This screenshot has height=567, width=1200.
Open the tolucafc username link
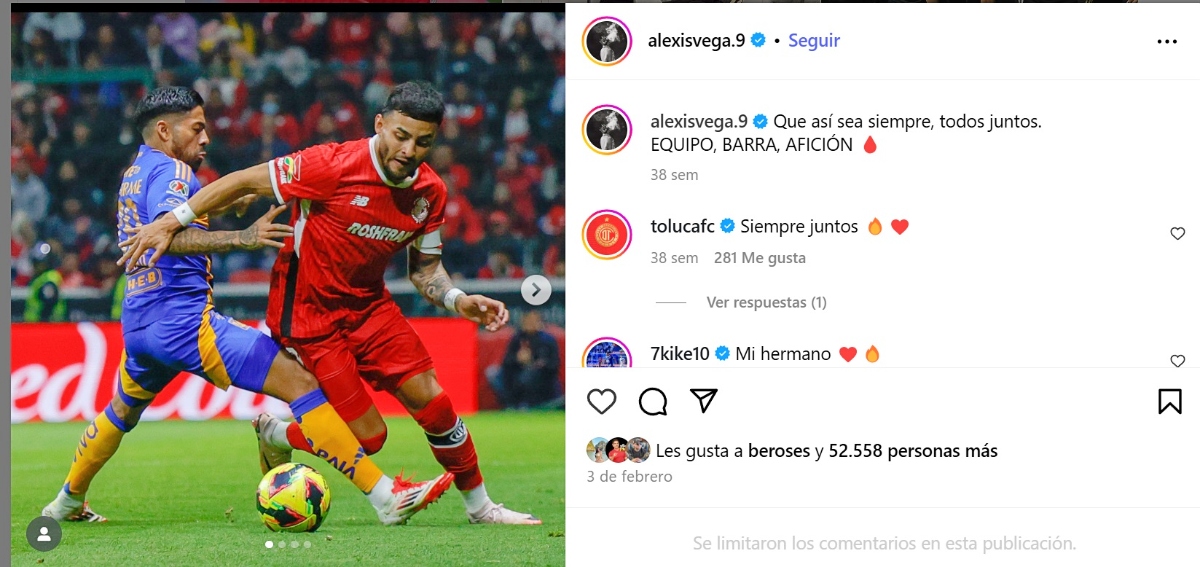click(x=683, y=226)
